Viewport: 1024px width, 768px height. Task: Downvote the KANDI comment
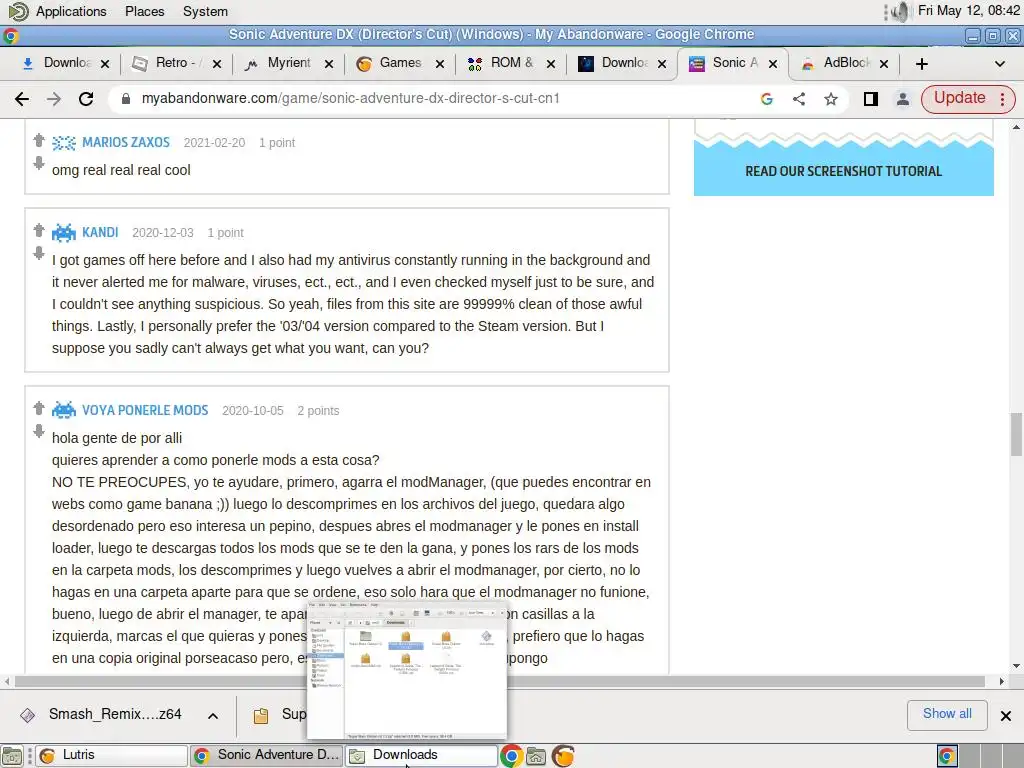click(39, 253)
